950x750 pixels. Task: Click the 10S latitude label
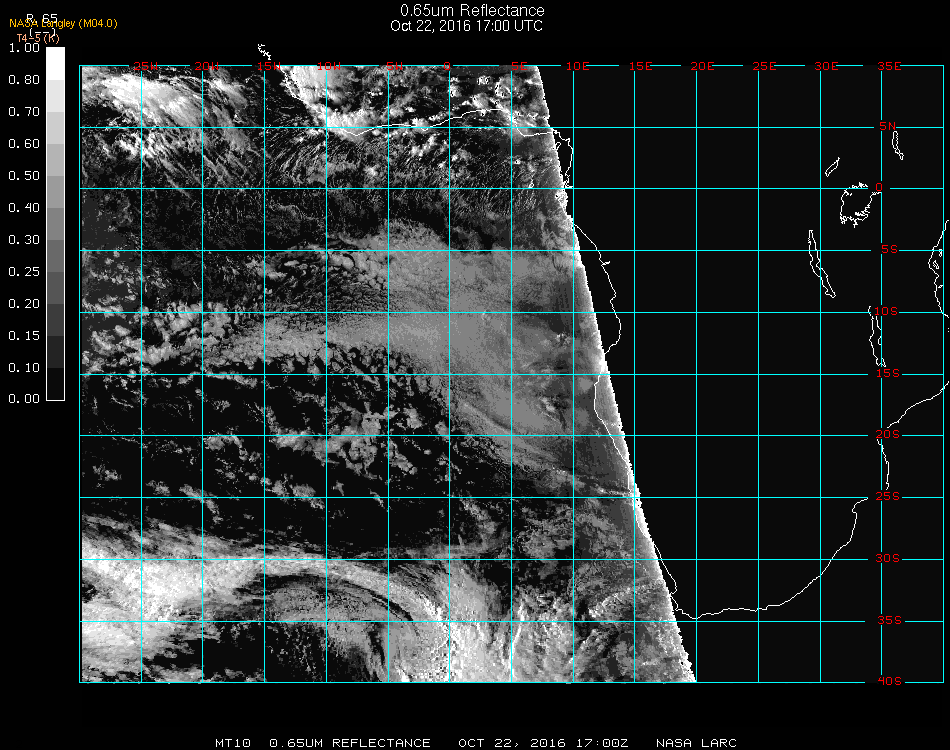887,312
